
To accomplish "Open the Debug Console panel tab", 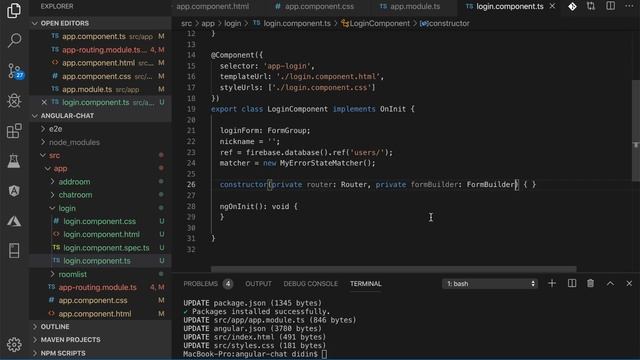I will click(x=311, y=284).
